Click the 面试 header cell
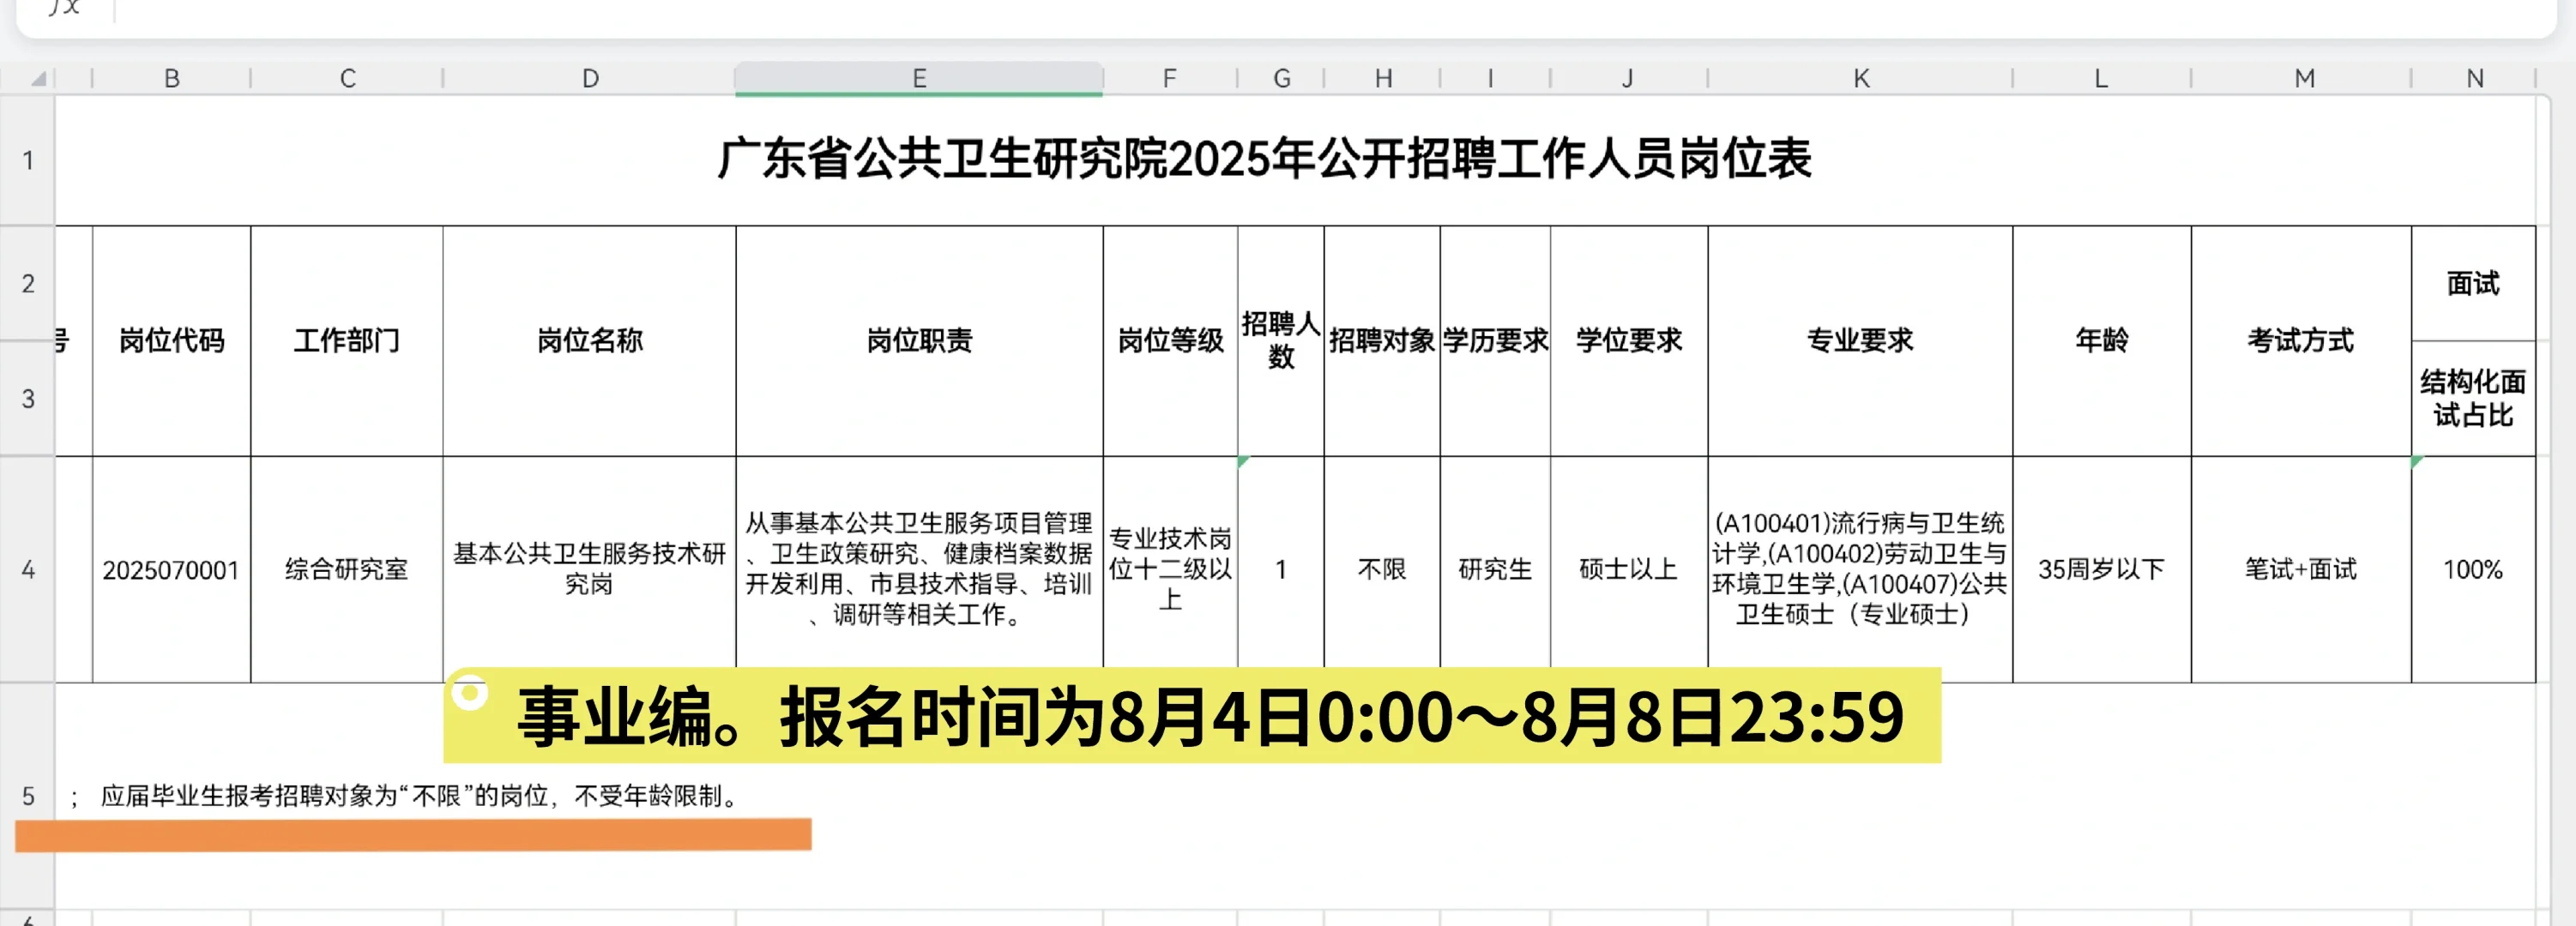Screen dimensions: 2576x926 point(2474,283)
